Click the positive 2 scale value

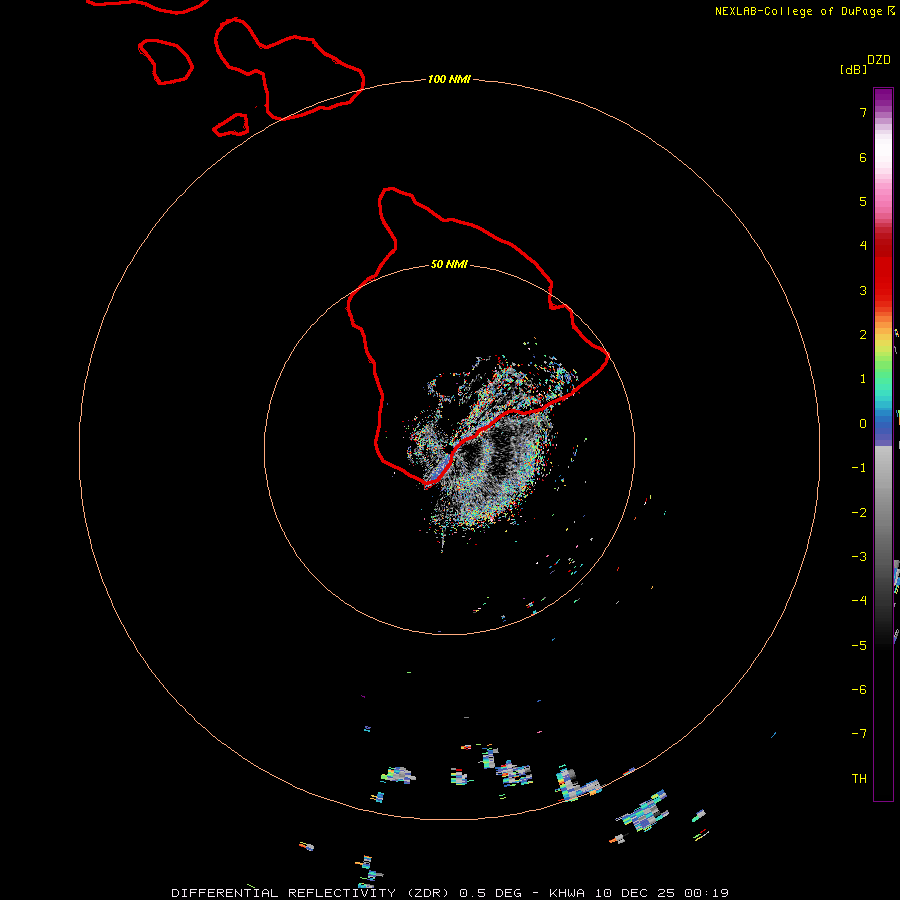[x=863, y=335]
